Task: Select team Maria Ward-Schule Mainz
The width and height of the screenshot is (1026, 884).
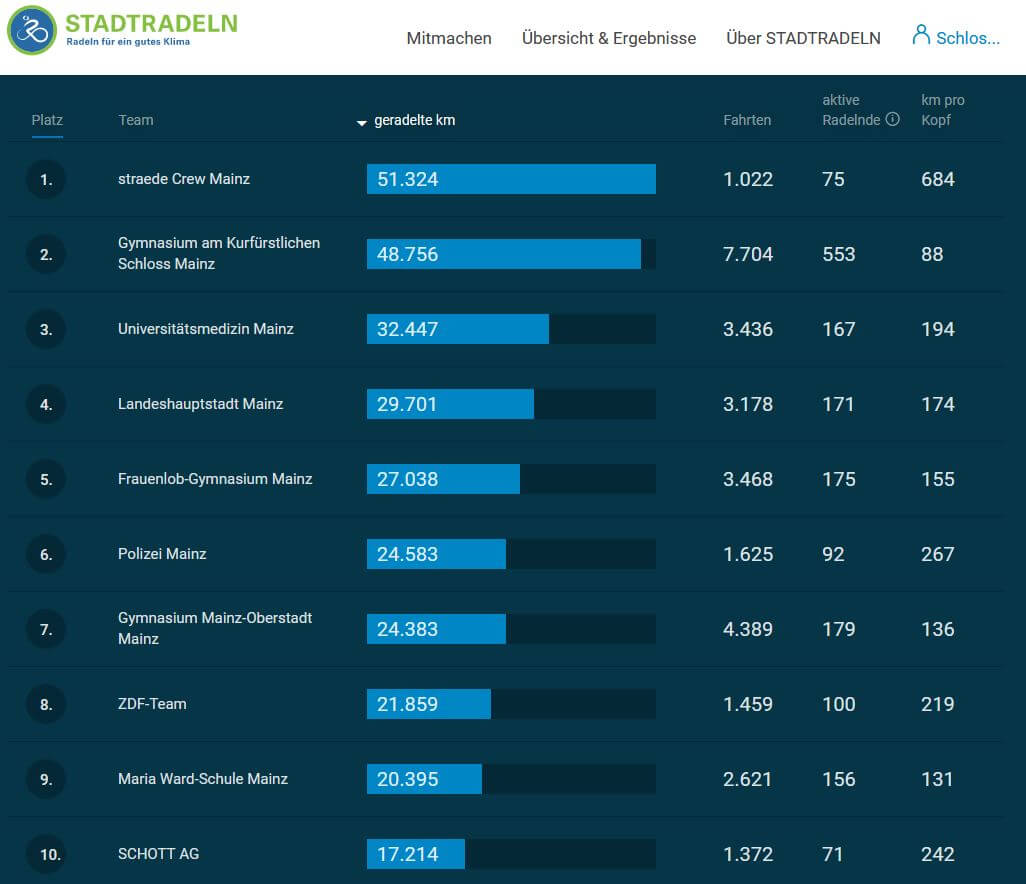Action: [202, 779]
